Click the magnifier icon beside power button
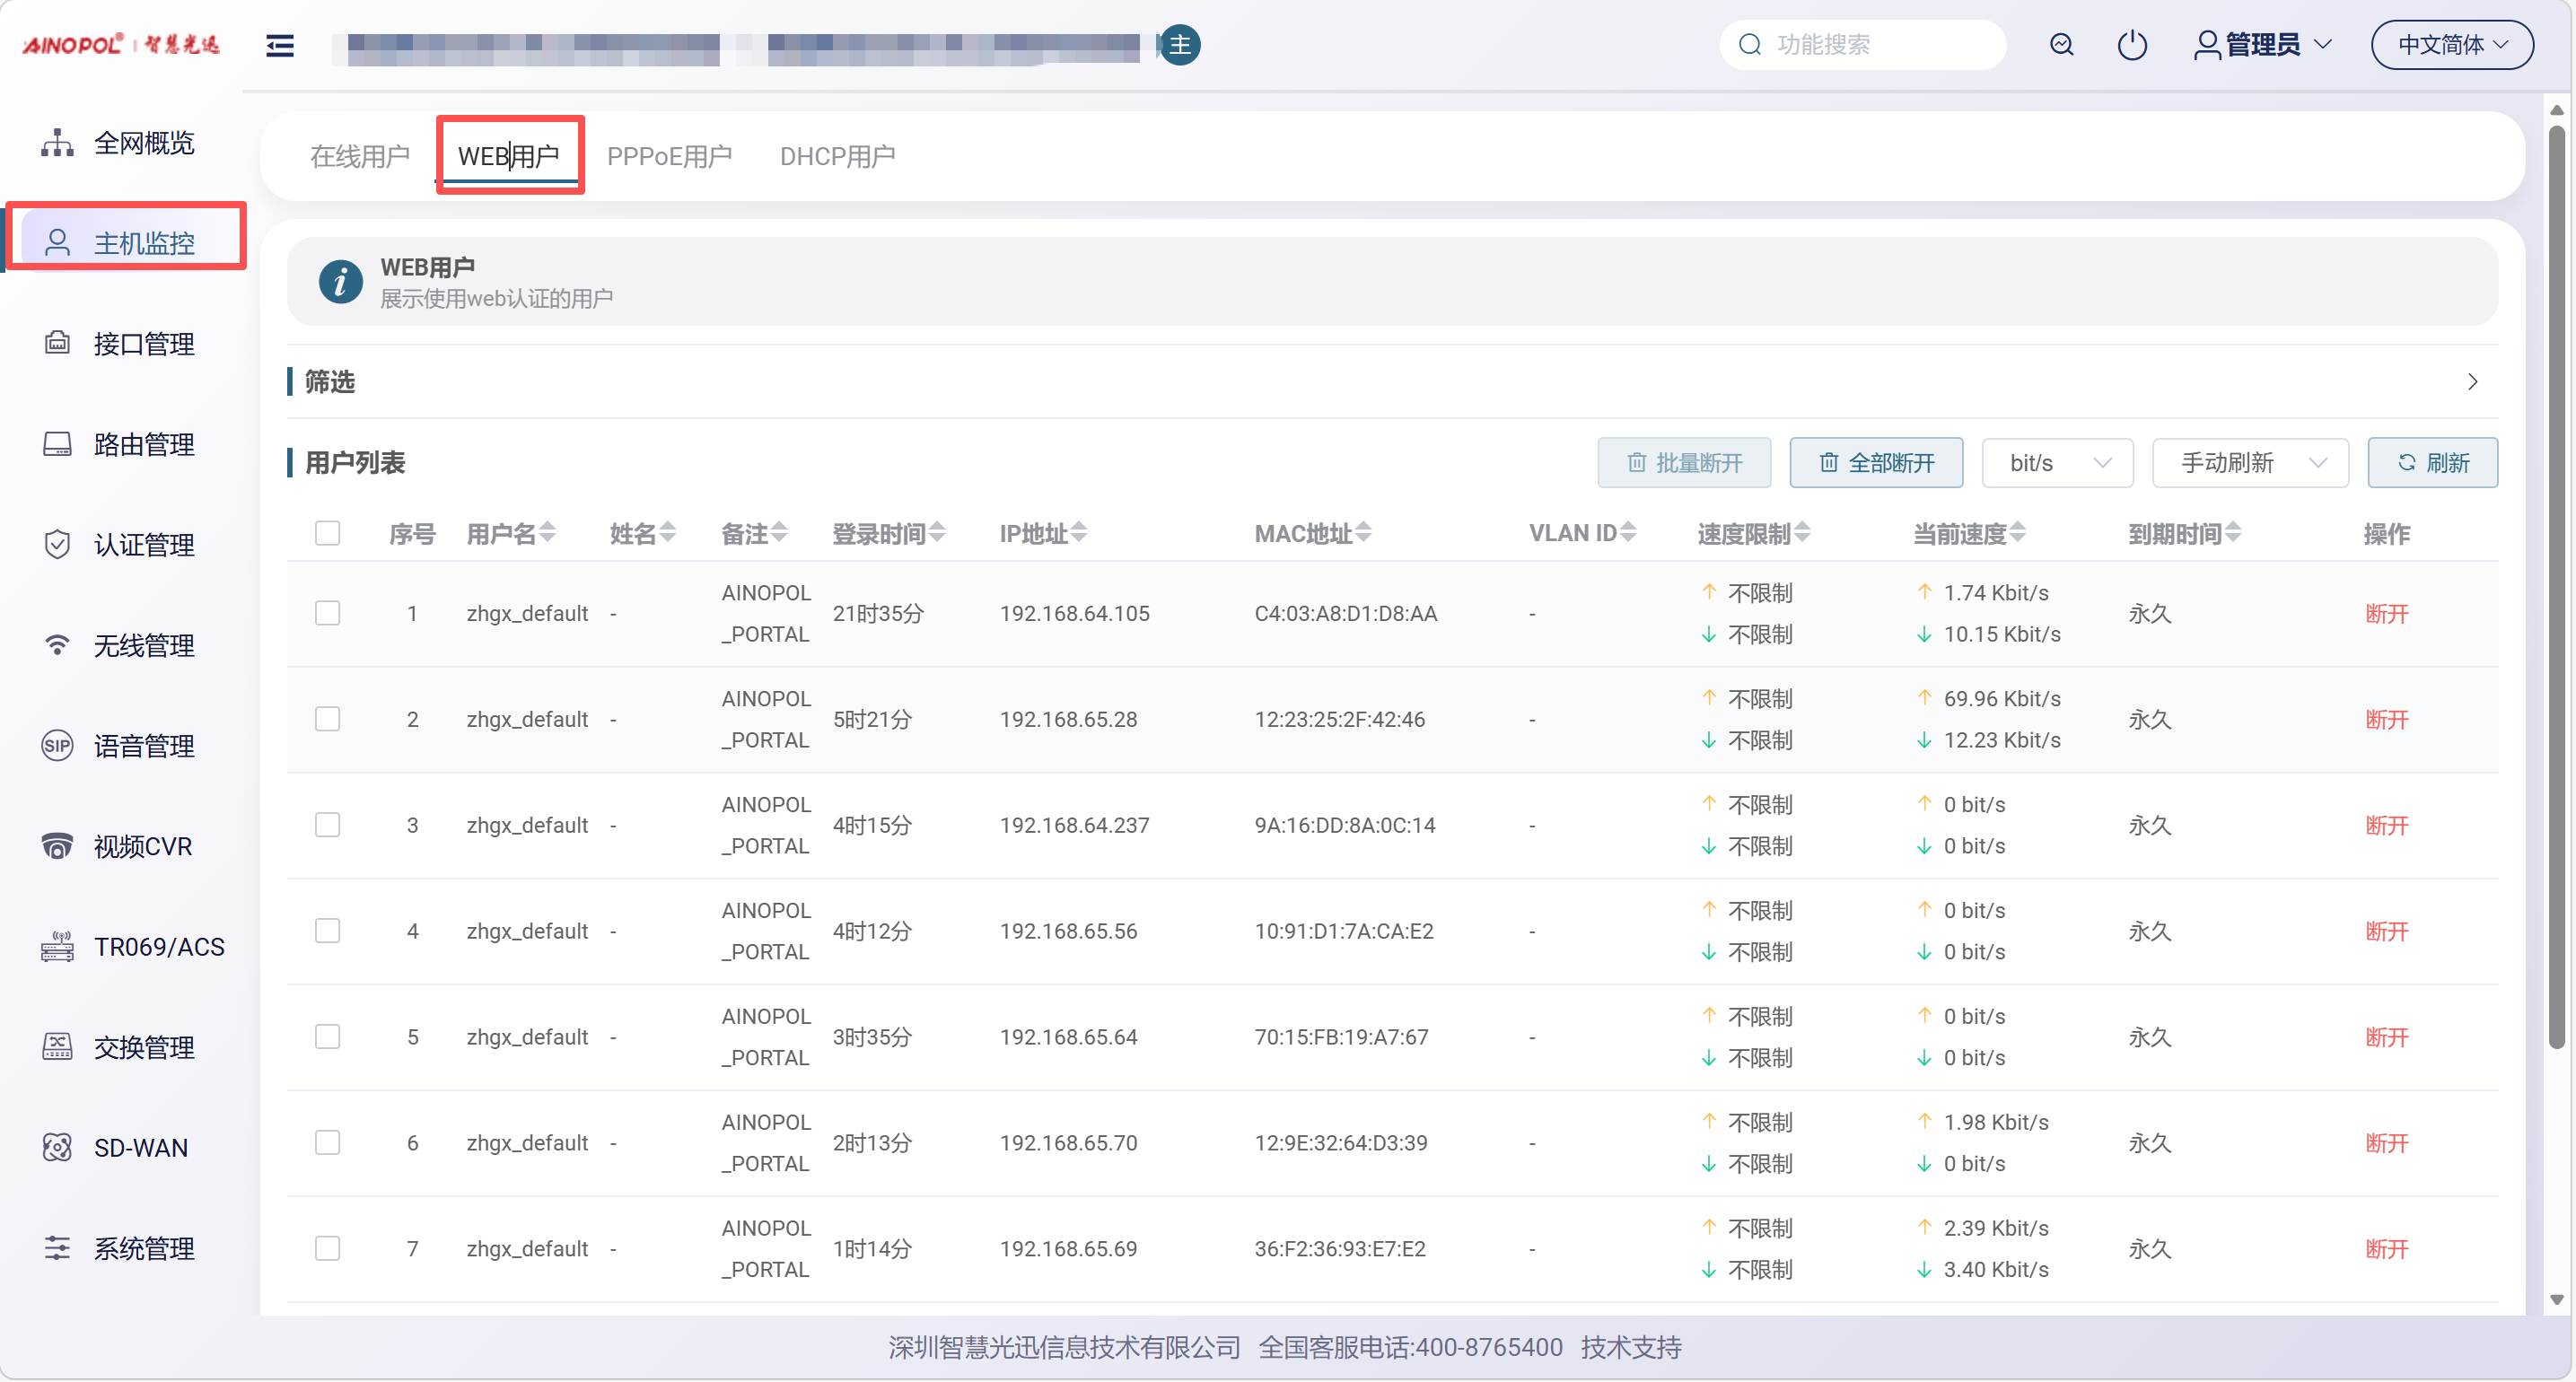 click(x=2061, y=45)
